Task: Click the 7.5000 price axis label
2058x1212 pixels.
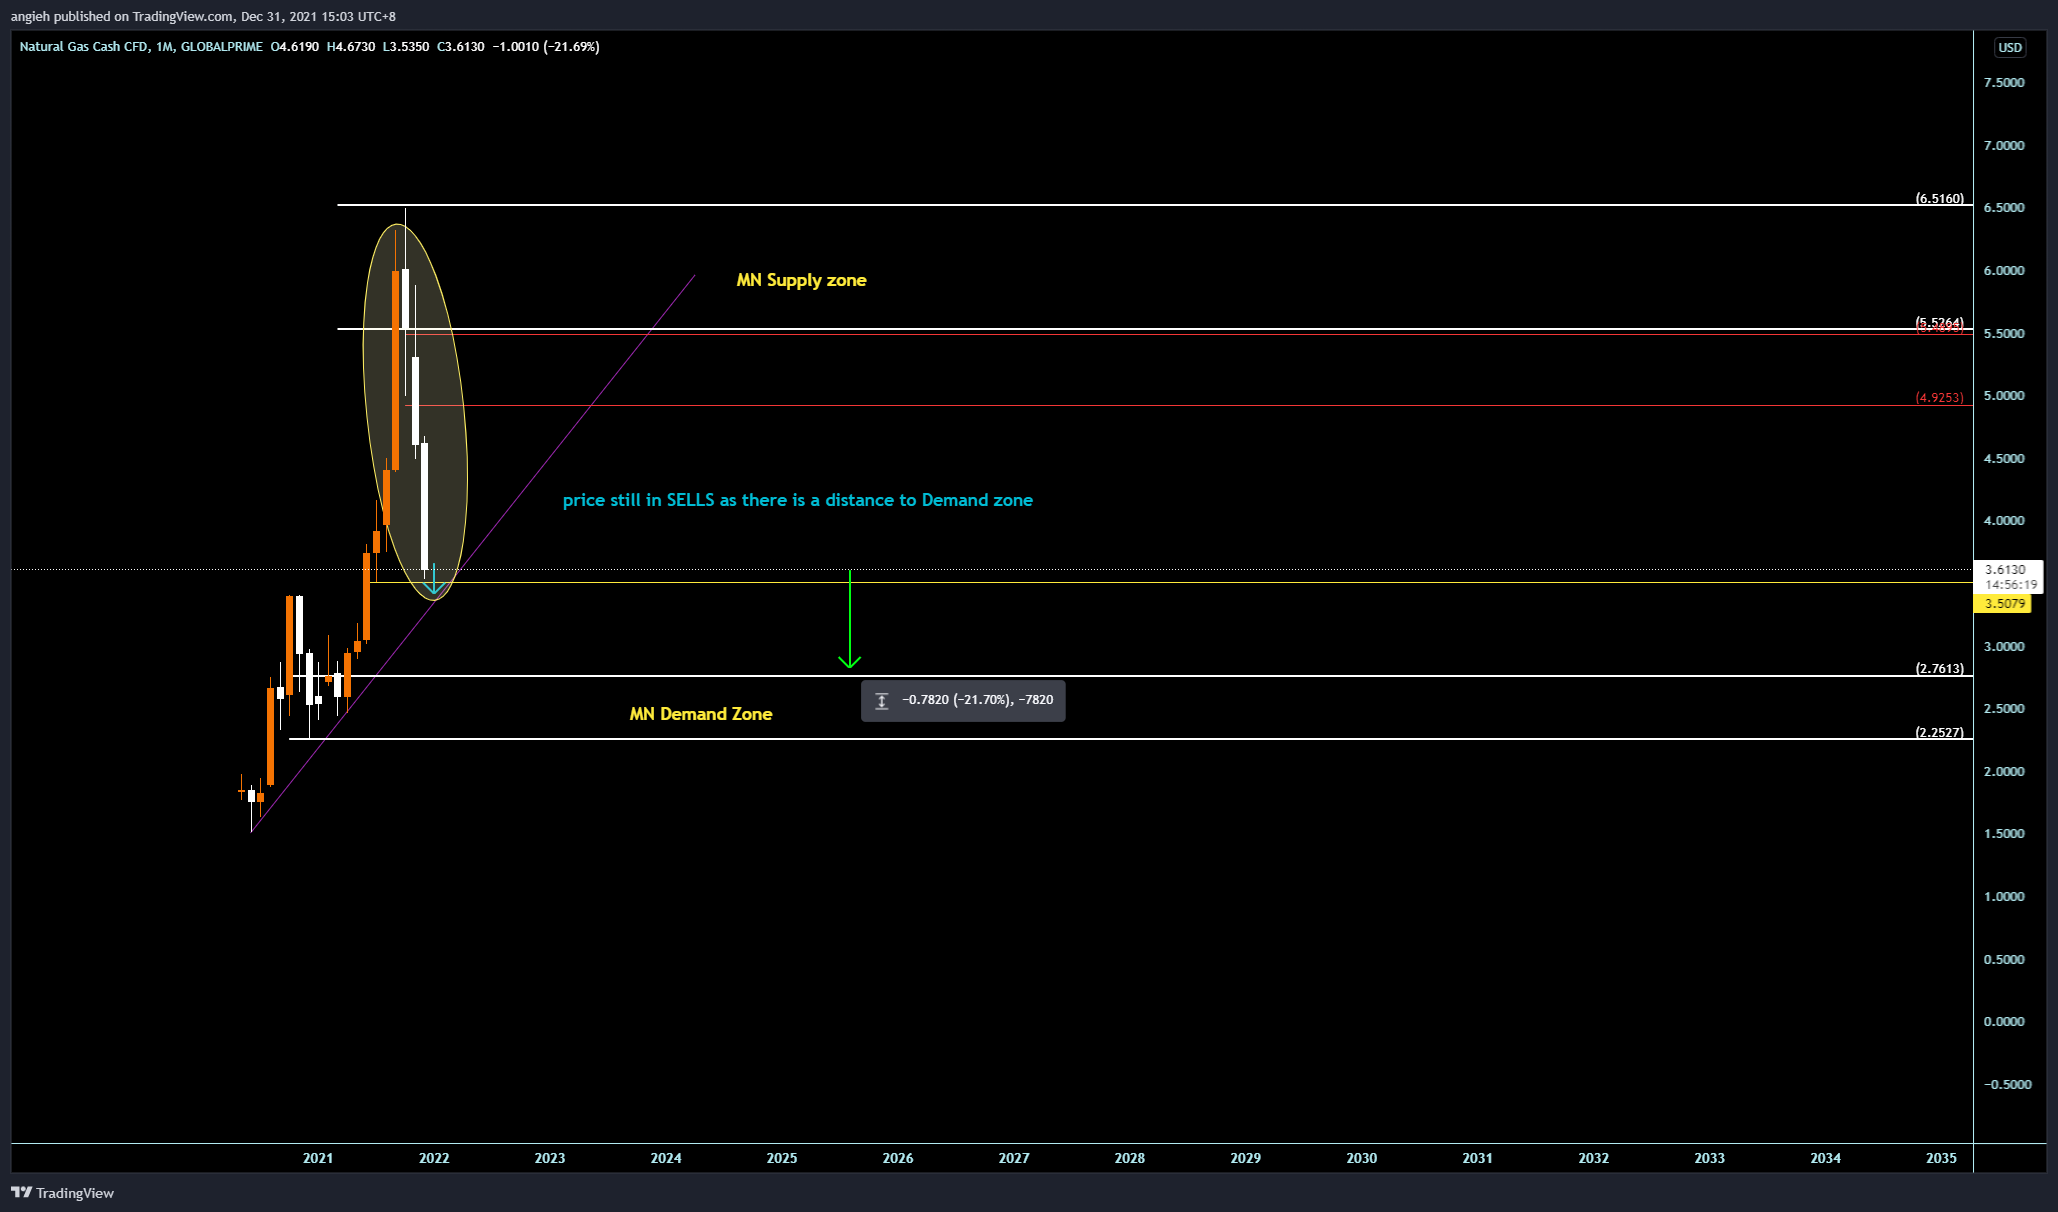Action: (2004, 83)
